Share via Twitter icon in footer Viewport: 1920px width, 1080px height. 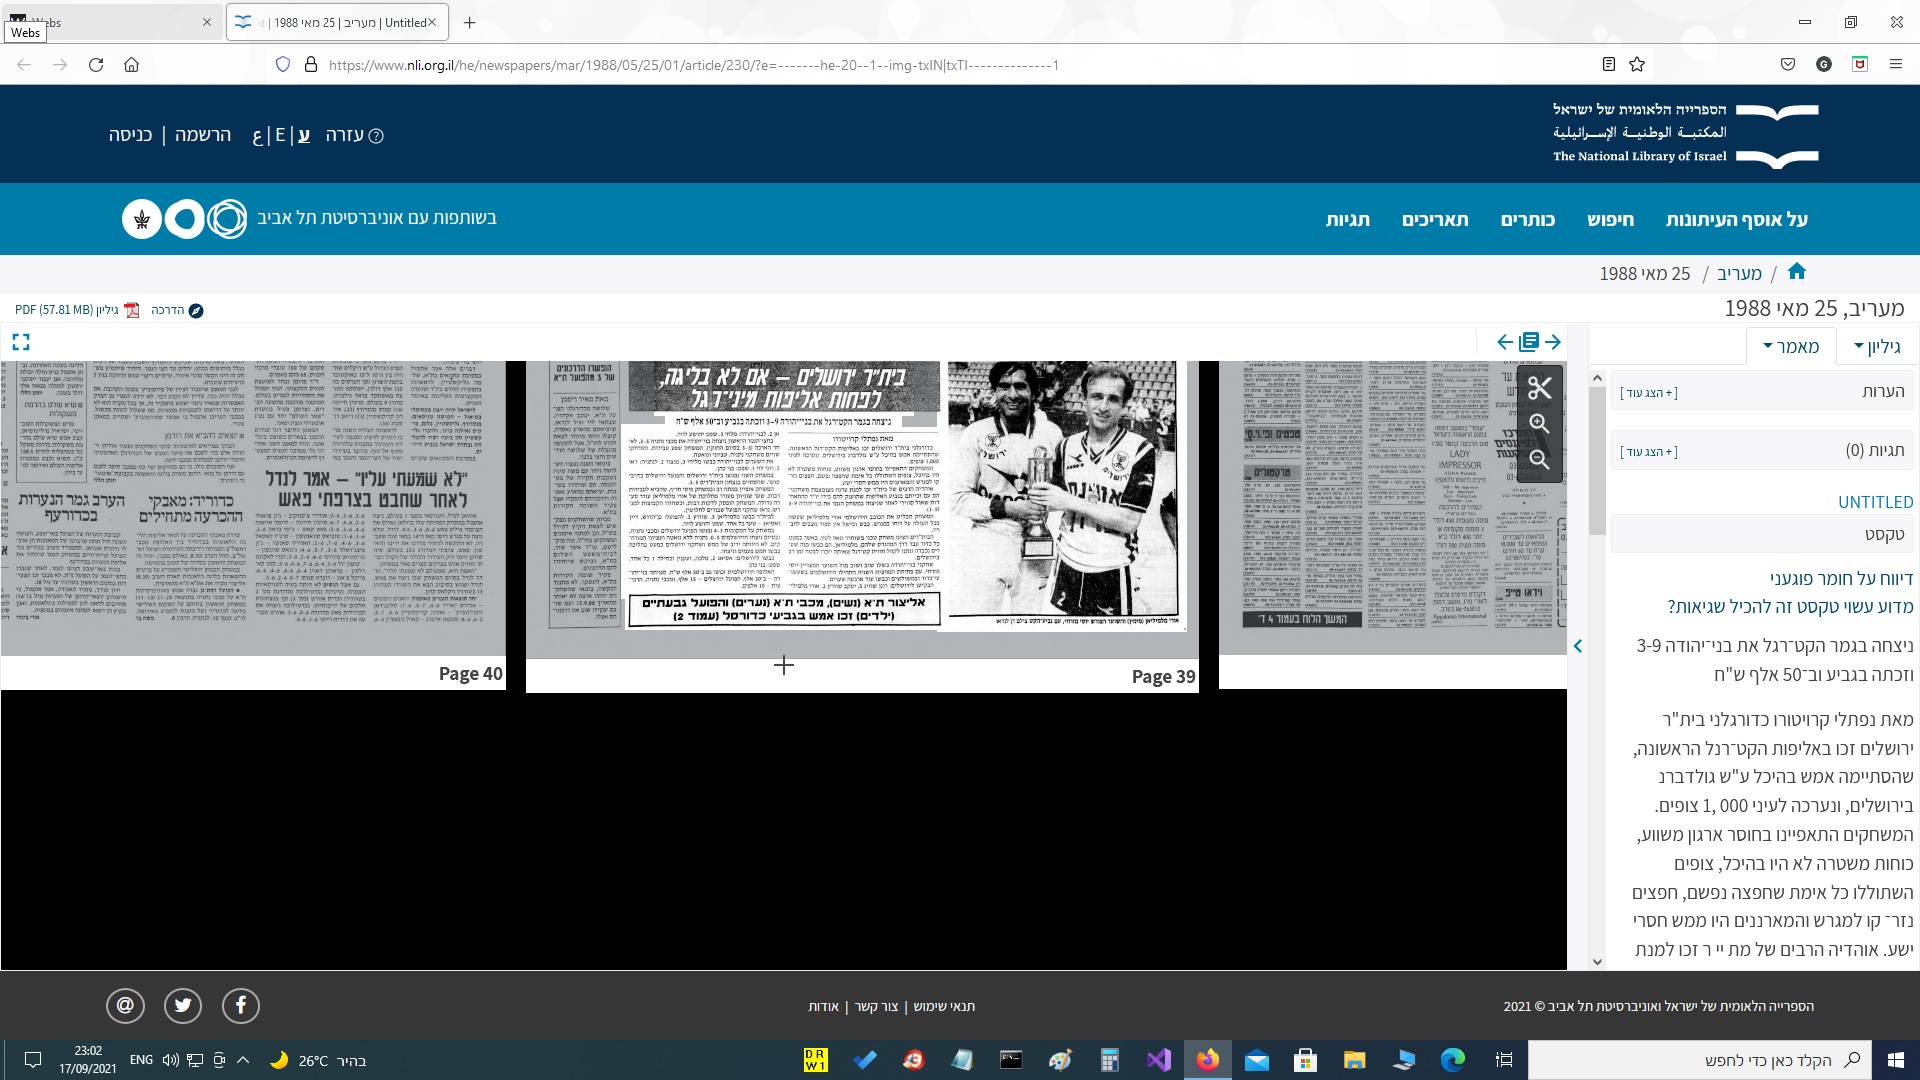[183, 1006]
